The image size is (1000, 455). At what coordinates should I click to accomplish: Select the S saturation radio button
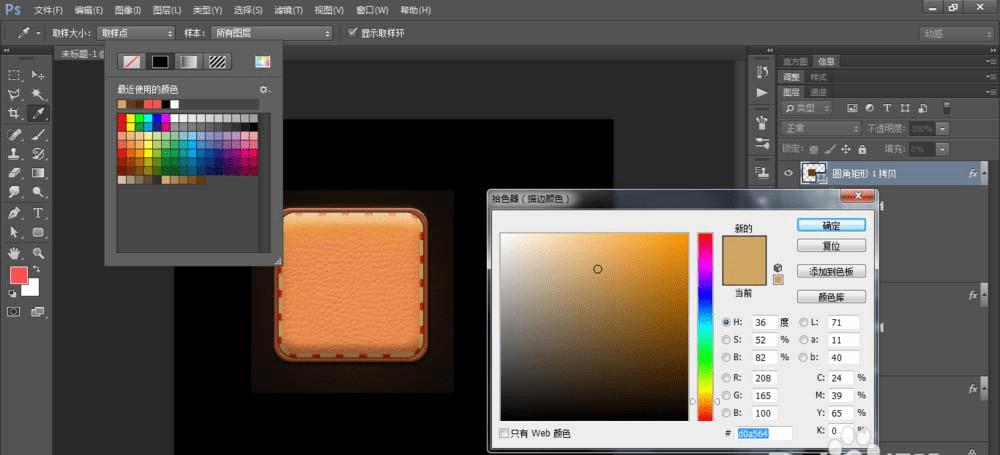[726, 339]
